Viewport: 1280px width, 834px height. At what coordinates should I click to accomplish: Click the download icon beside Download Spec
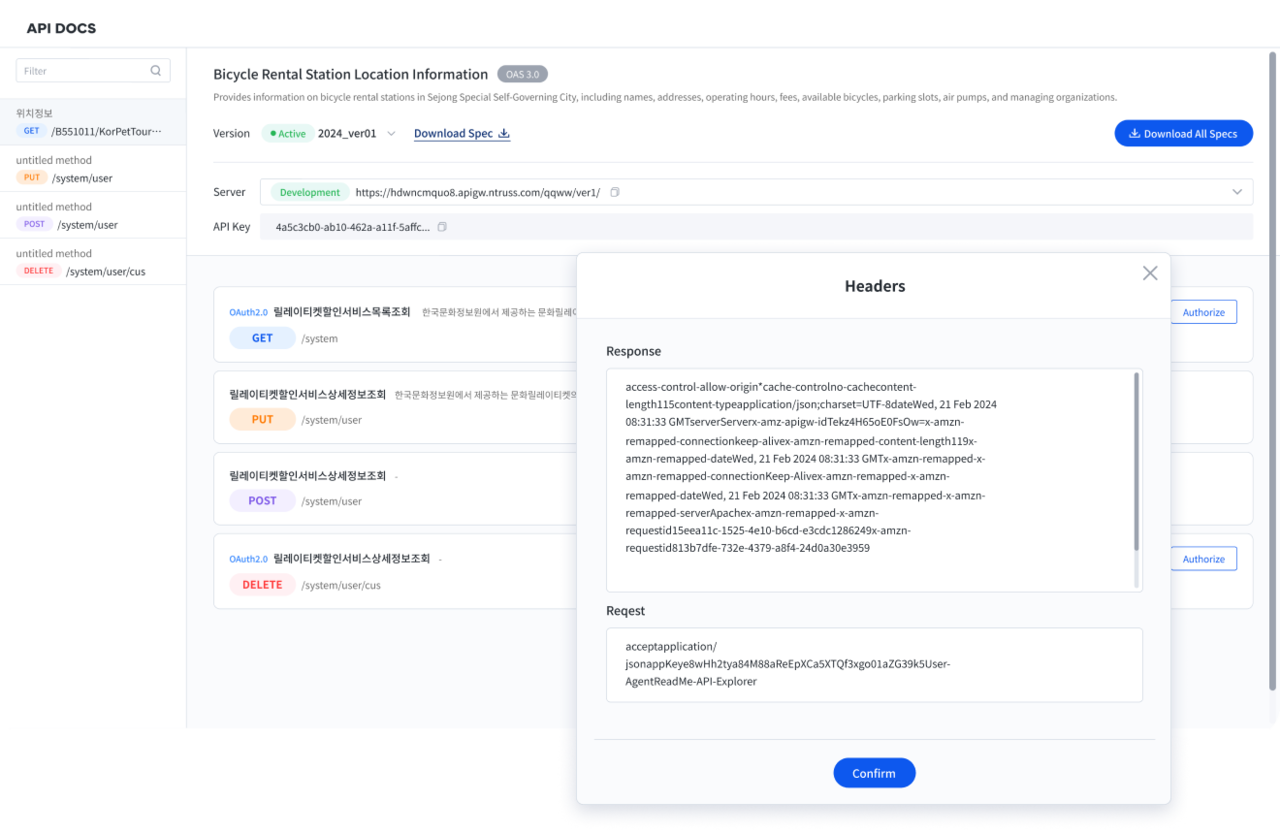point(504,133)
